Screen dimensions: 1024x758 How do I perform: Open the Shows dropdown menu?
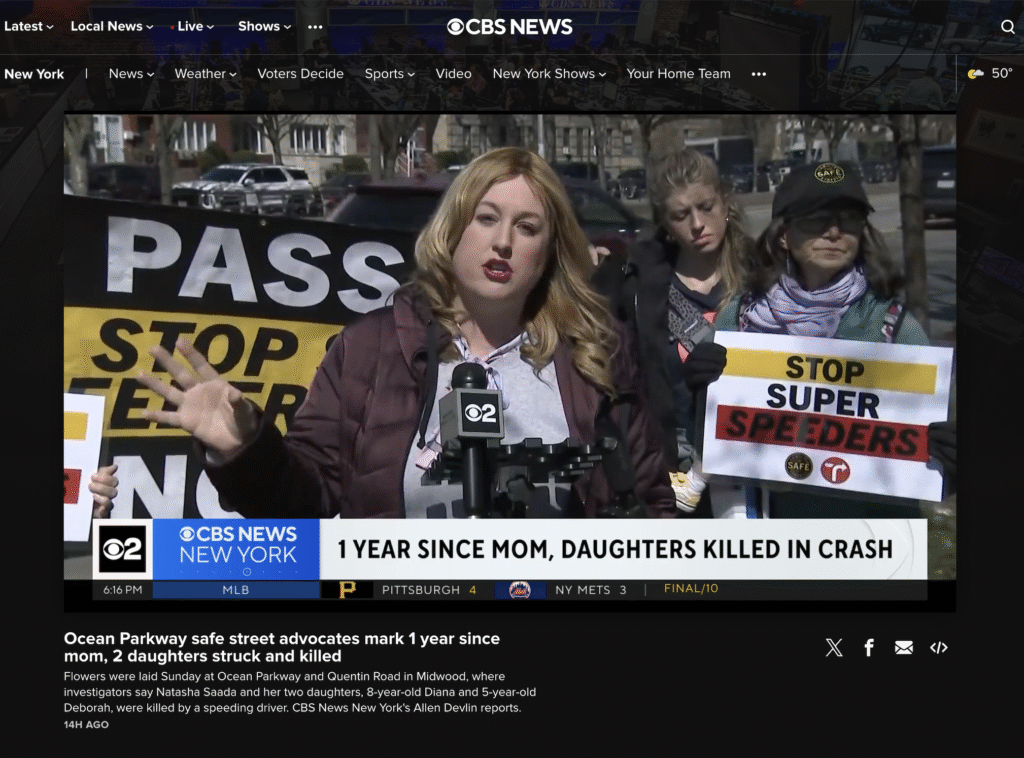264,27
